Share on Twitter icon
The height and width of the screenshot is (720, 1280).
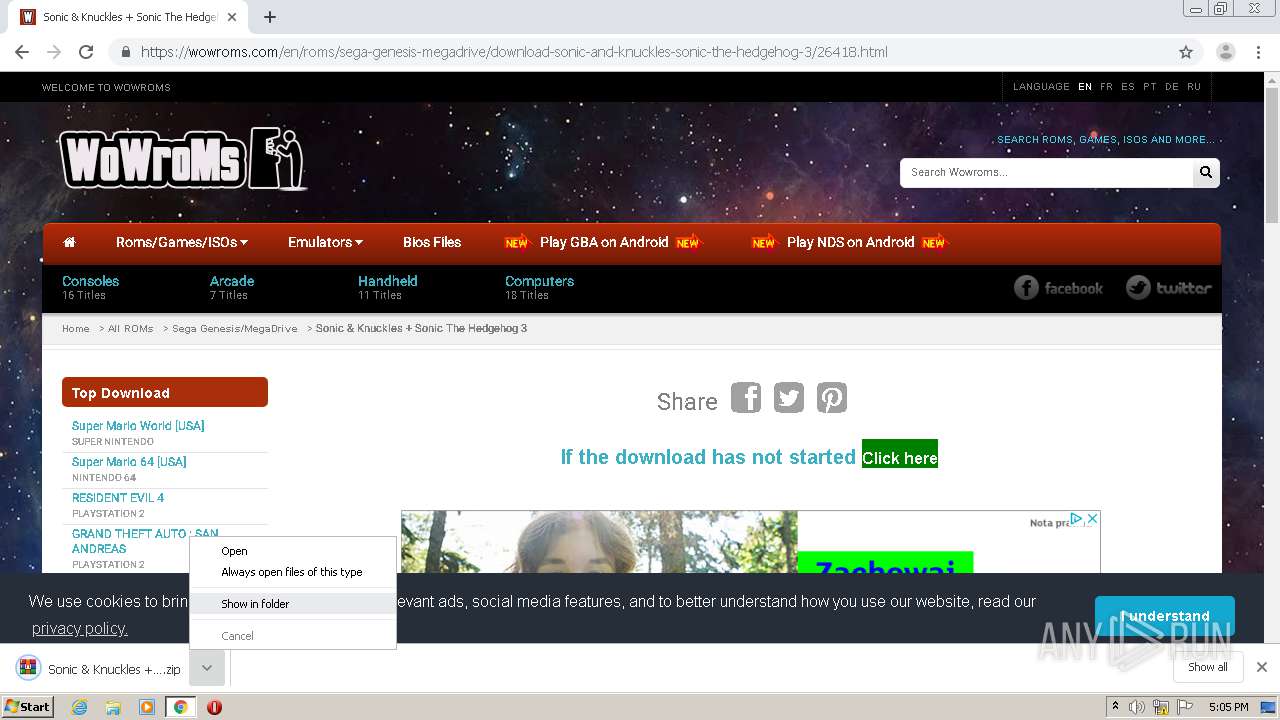pyautogui.click(x=789, y=398)
